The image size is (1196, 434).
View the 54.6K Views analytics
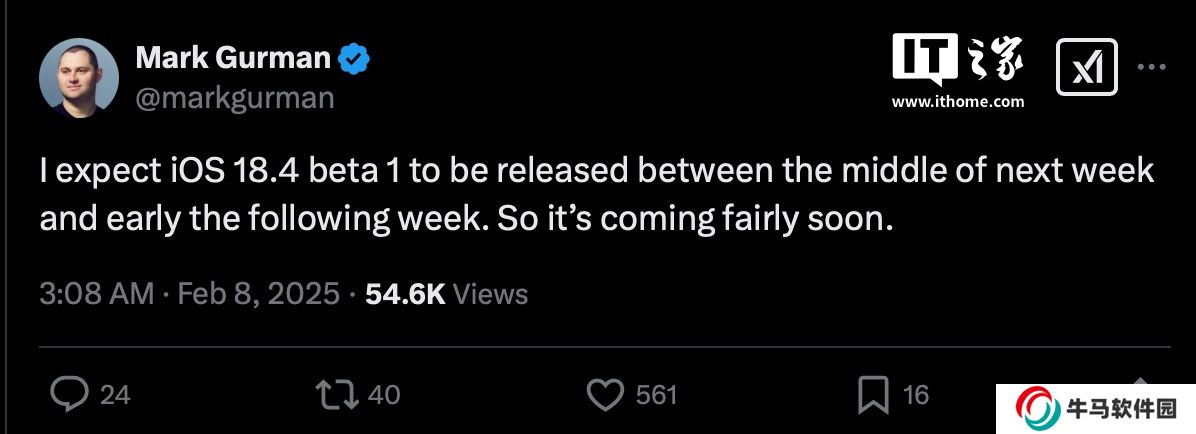coord(446,293)
